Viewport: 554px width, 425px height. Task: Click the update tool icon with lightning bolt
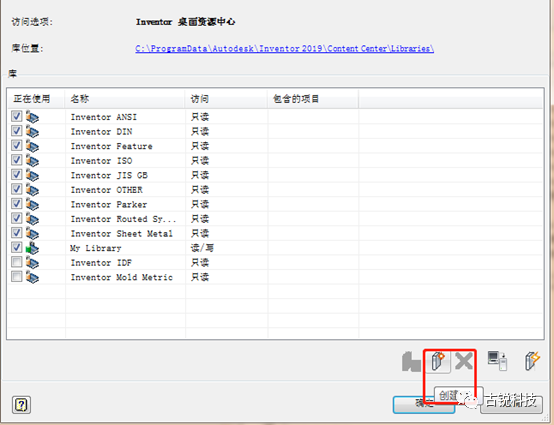[532, 361]
